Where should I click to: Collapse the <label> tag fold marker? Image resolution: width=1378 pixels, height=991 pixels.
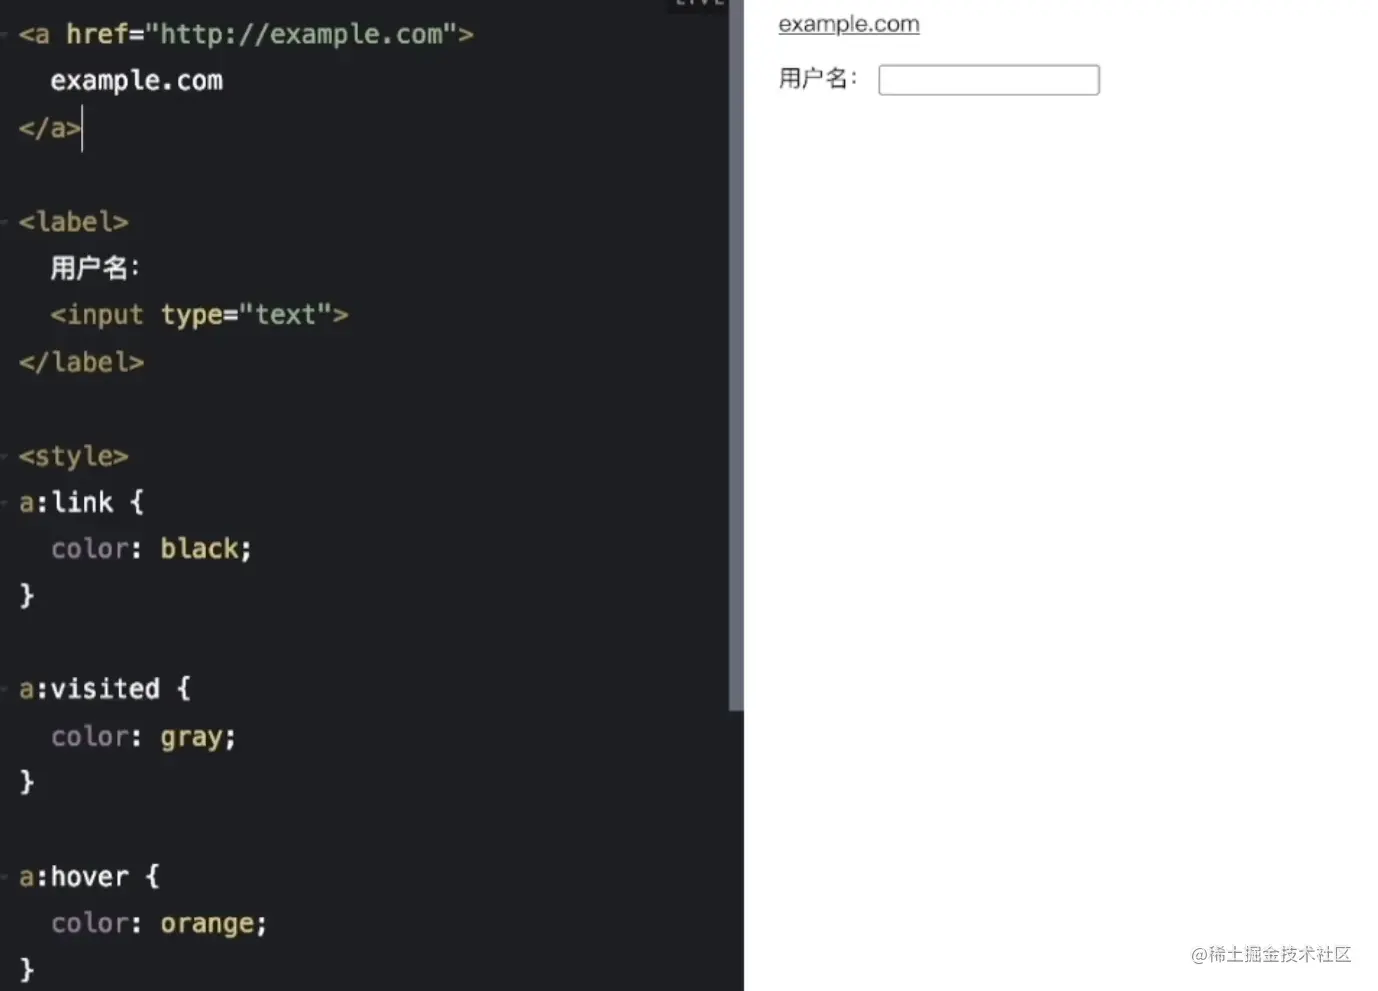click(6, 222)
